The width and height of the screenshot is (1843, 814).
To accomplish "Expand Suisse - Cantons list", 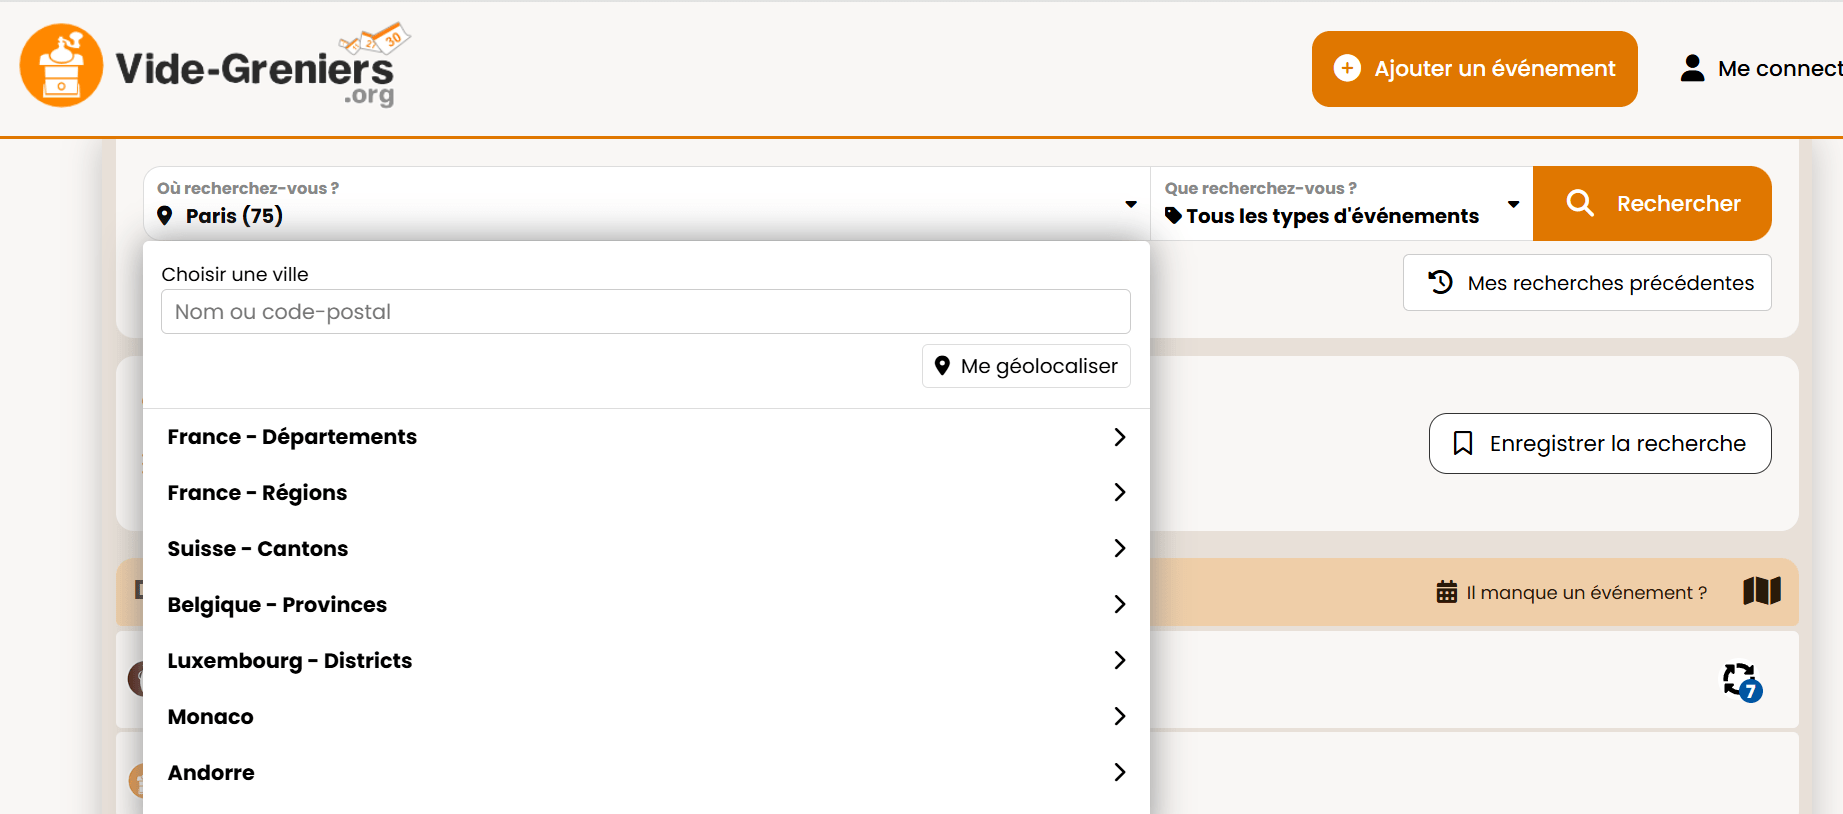I will click(645, 549).
